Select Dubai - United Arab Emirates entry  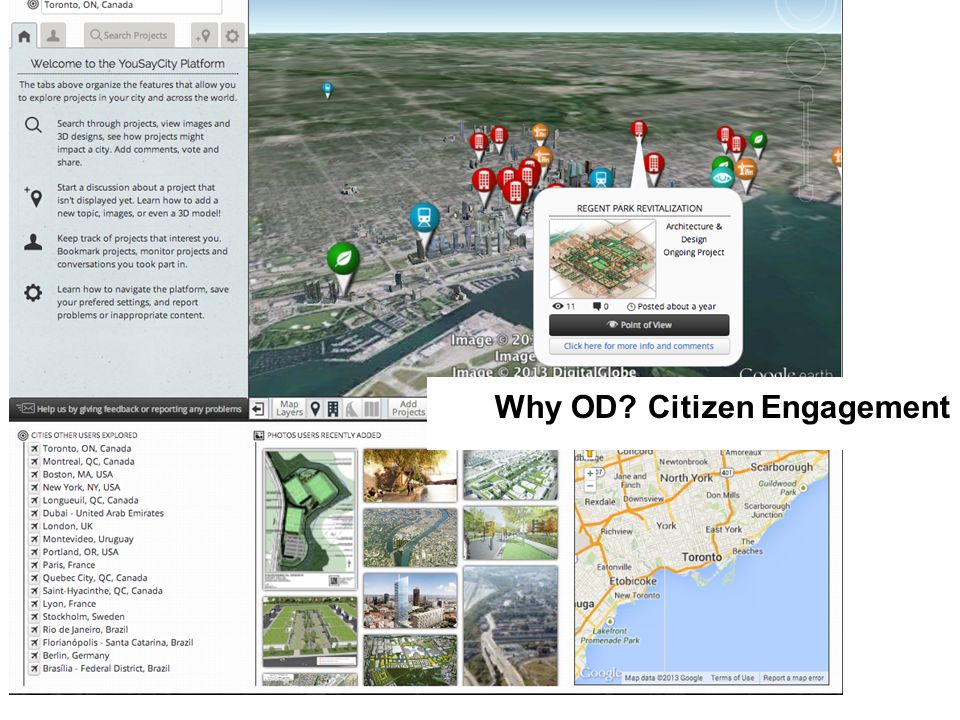103,513
